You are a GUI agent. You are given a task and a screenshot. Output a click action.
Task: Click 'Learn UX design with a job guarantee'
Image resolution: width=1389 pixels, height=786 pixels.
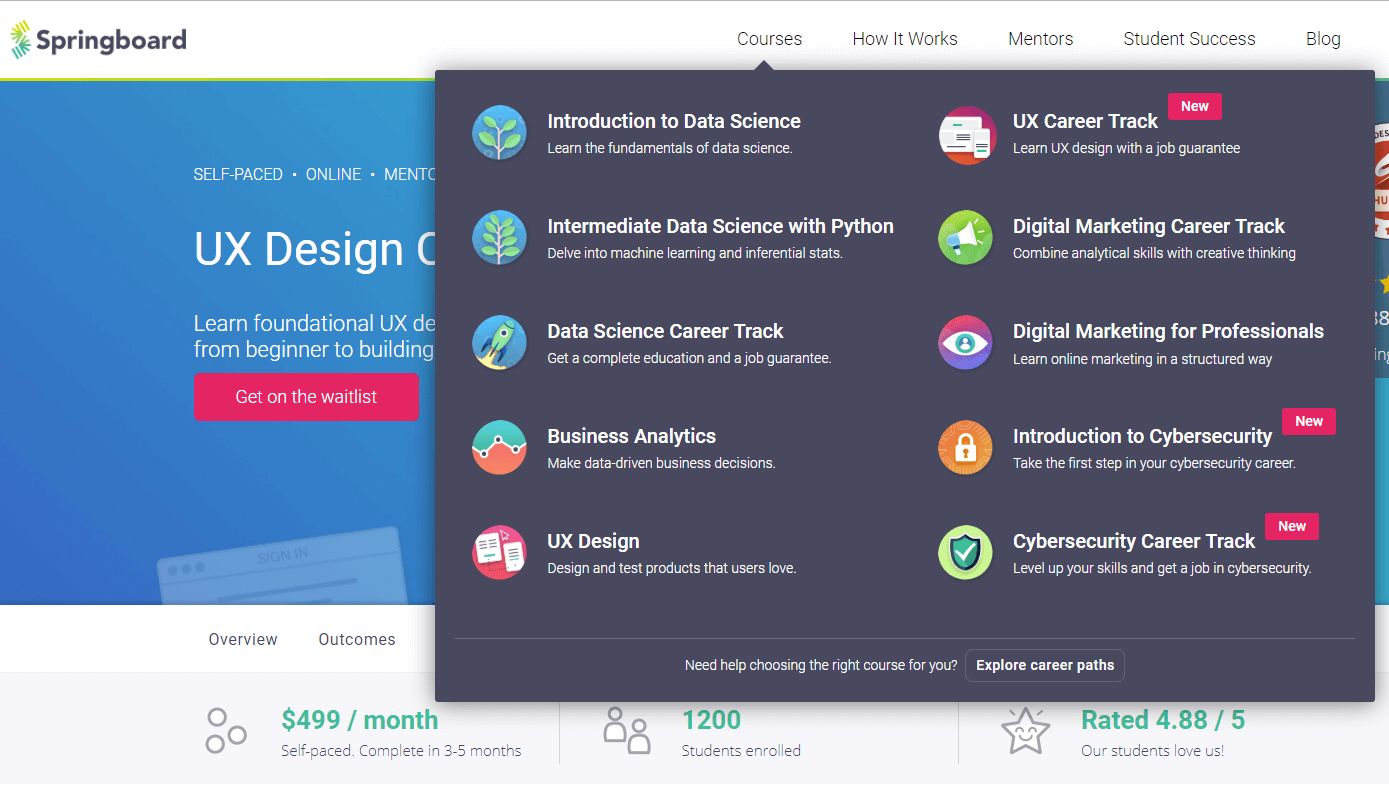point(1126,148)
